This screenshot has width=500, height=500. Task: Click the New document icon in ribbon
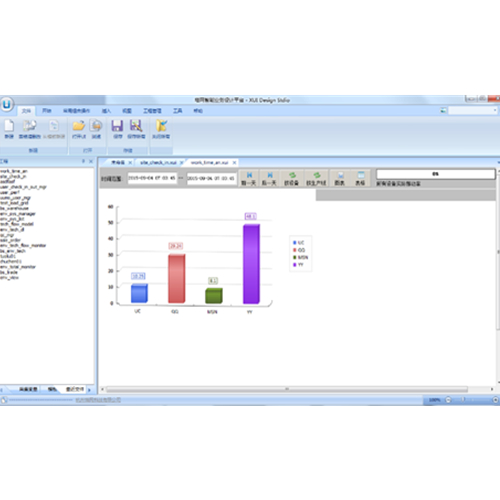point(9,126)
